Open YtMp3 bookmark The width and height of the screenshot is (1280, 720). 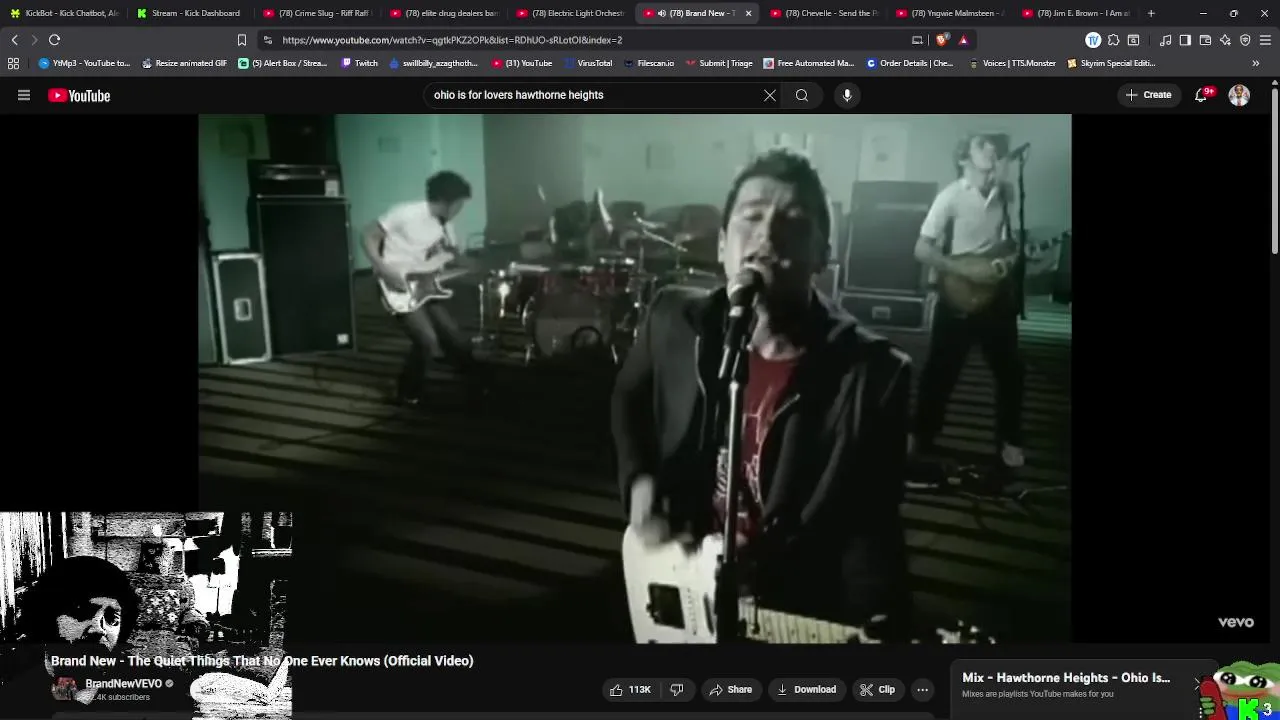pos(84,63)
